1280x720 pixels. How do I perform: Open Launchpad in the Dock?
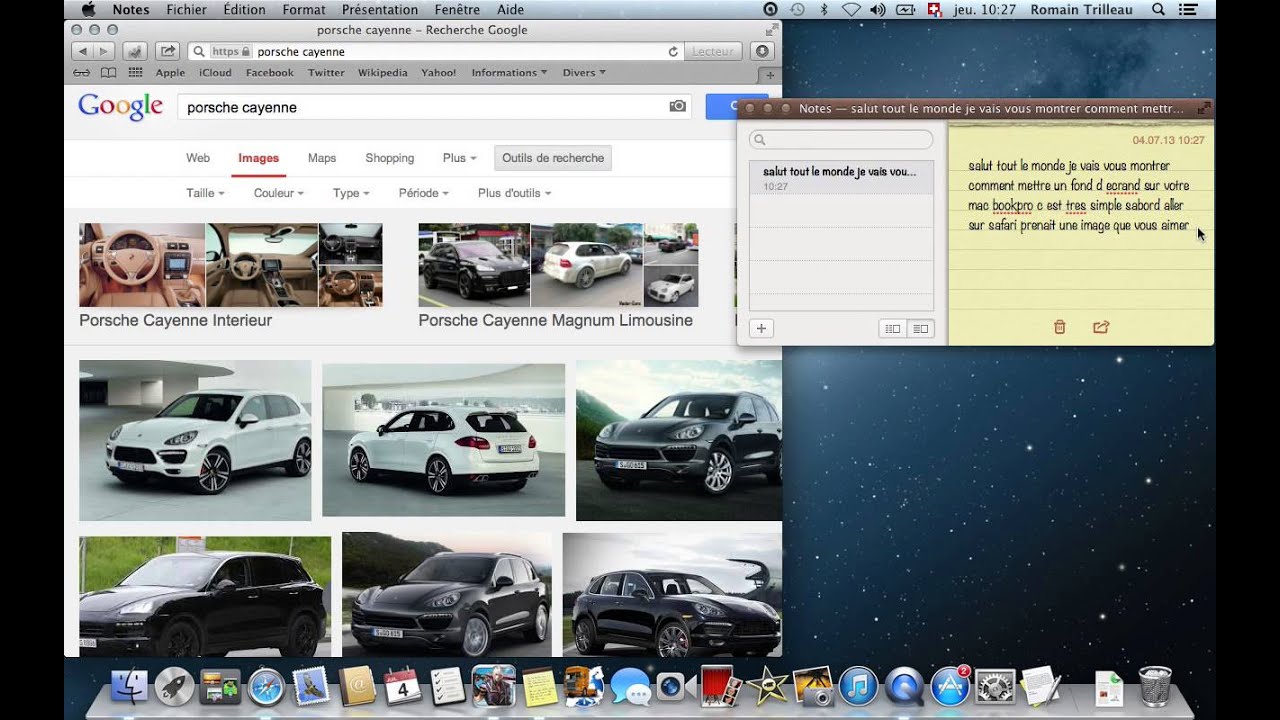click(x=175, y=687)
